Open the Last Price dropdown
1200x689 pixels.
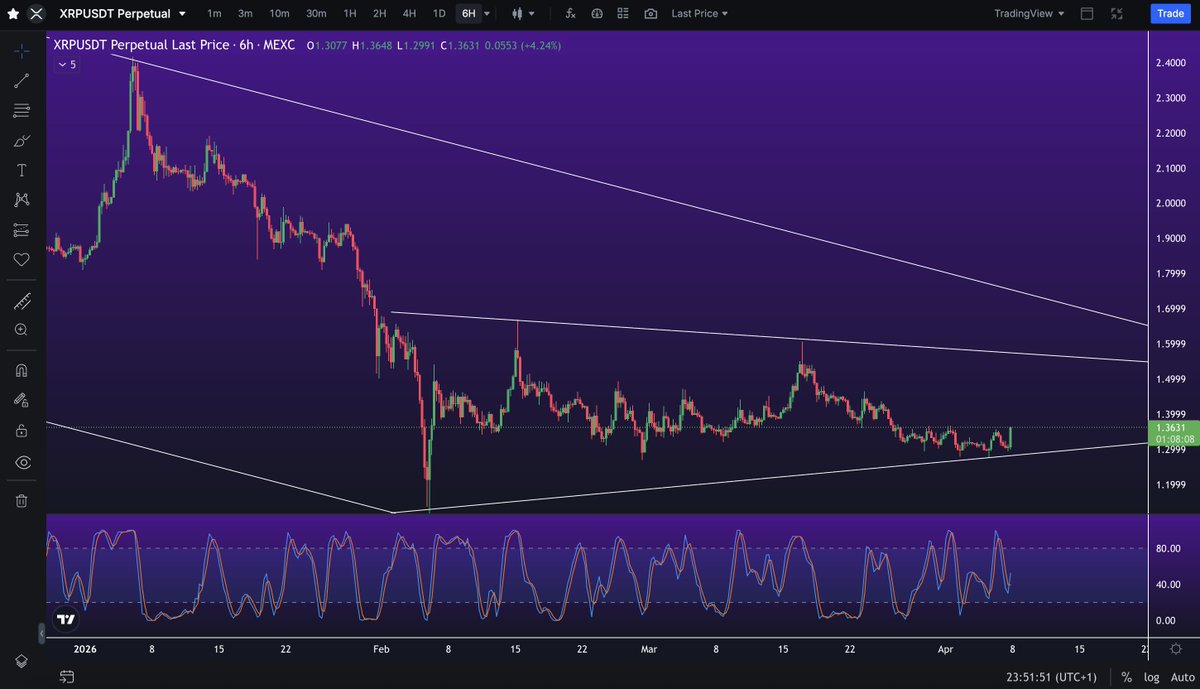coord(699,14)
